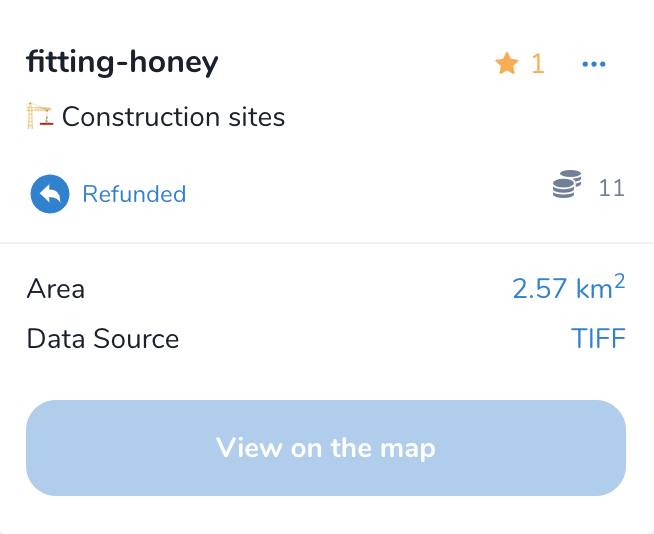Image resolution: width=654 pixels, height=534 pixels.
Task: Click the star rating number 1
Action: [538, 64]
